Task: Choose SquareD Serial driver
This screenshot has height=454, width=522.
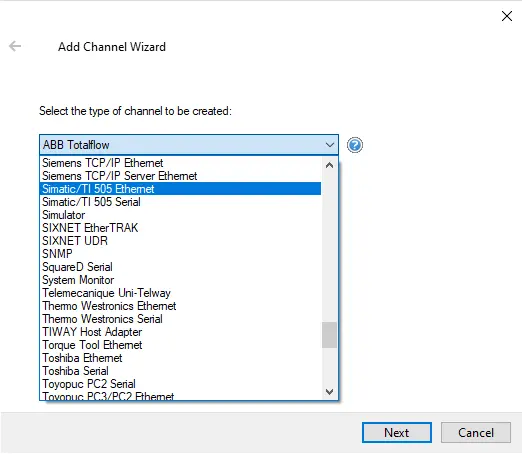Action: pyautogui.click(x=180, y=267)
